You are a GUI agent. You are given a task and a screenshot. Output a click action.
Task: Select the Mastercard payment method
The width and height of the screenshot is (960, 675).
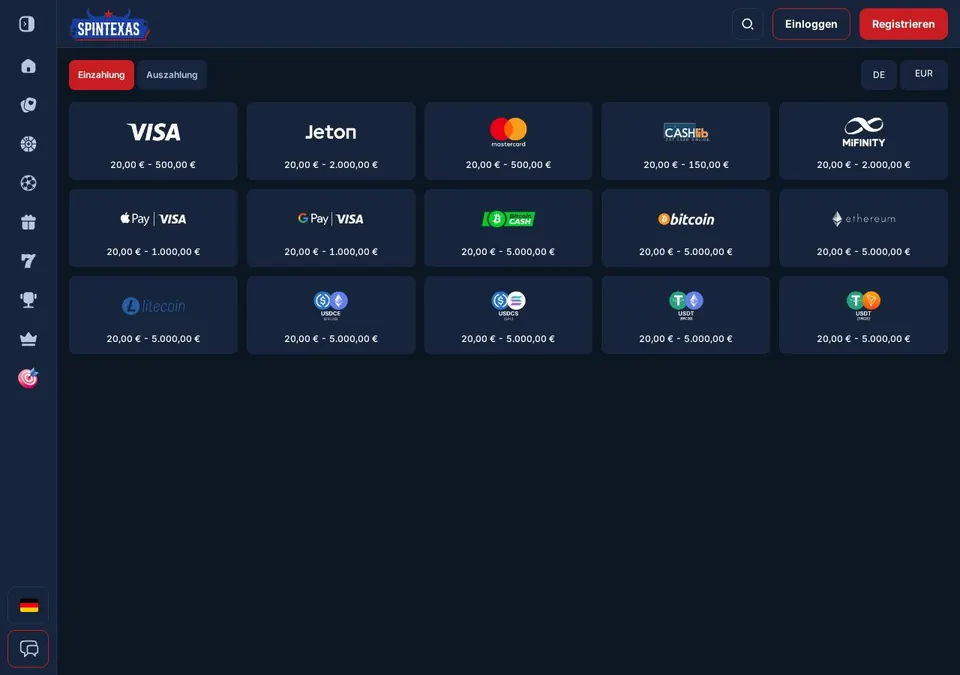508,141
